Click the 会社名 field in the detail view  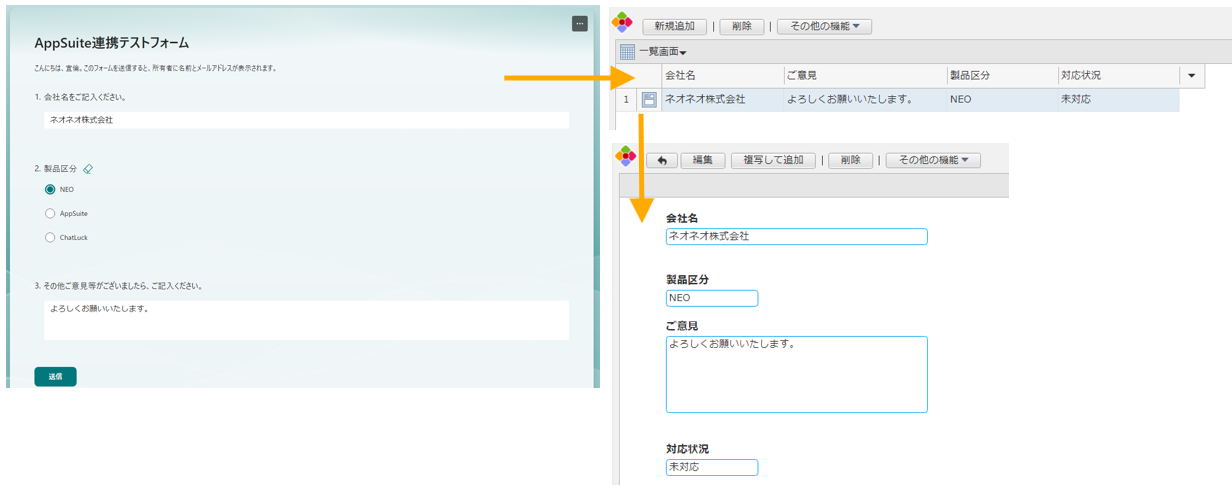pyautogui.click(x=796, y=236)
